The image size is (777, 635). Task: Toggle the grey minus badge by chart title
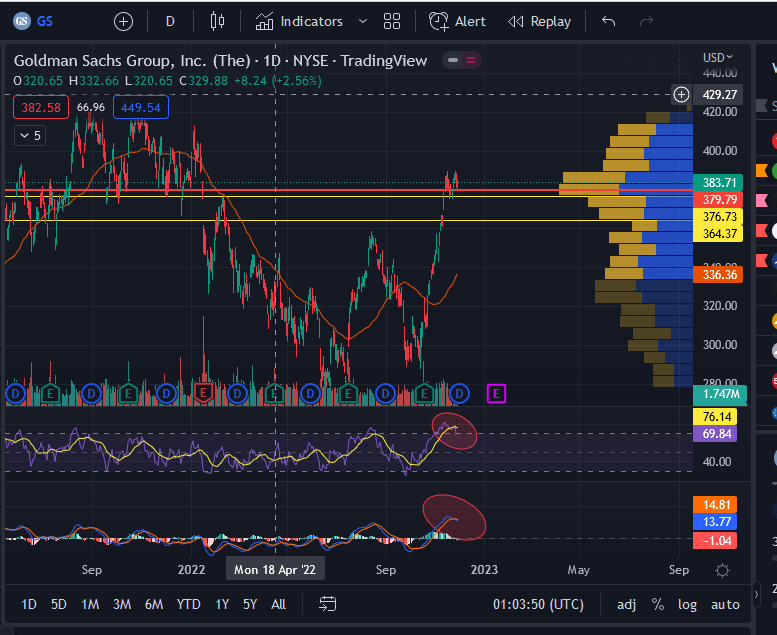(452, 60)
